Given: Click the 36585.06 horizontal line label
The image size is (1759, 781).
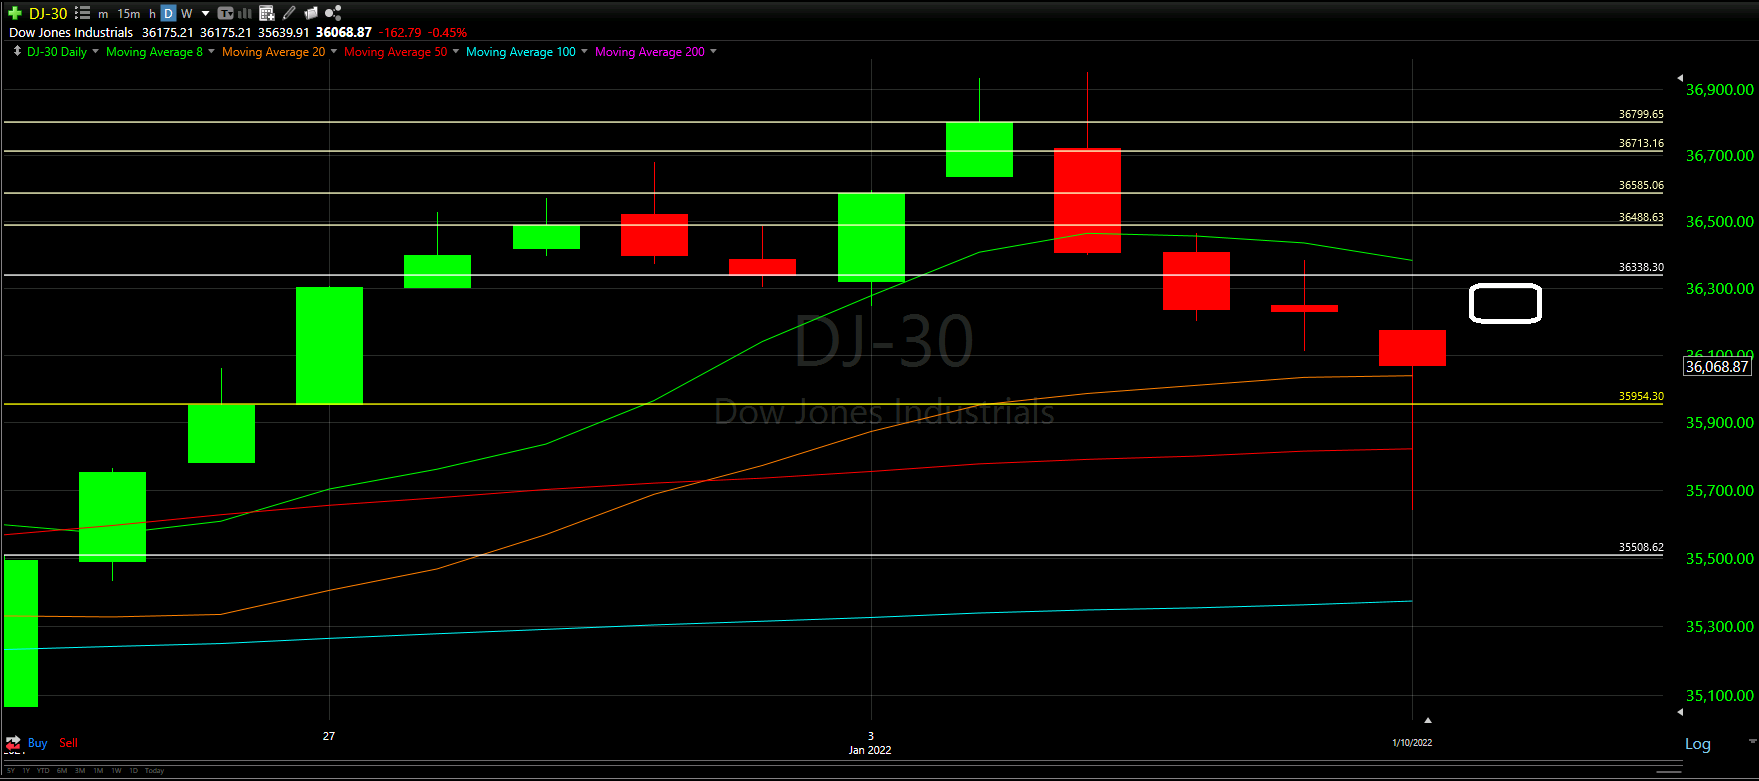Looking at the screenshot, I should tap(1641, 185).
